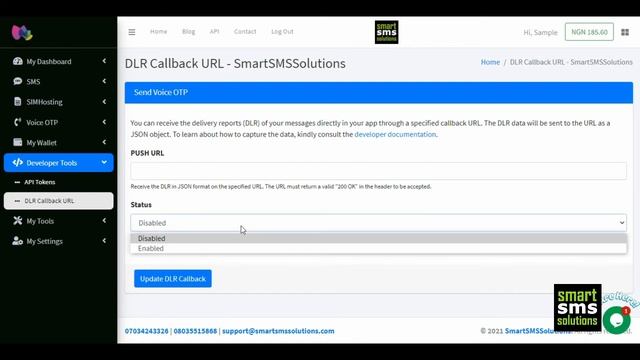This screenshot has width=640, height=360.
Task: Click the Smart SMS Solutions logo in header
Action: pos(387,32)
